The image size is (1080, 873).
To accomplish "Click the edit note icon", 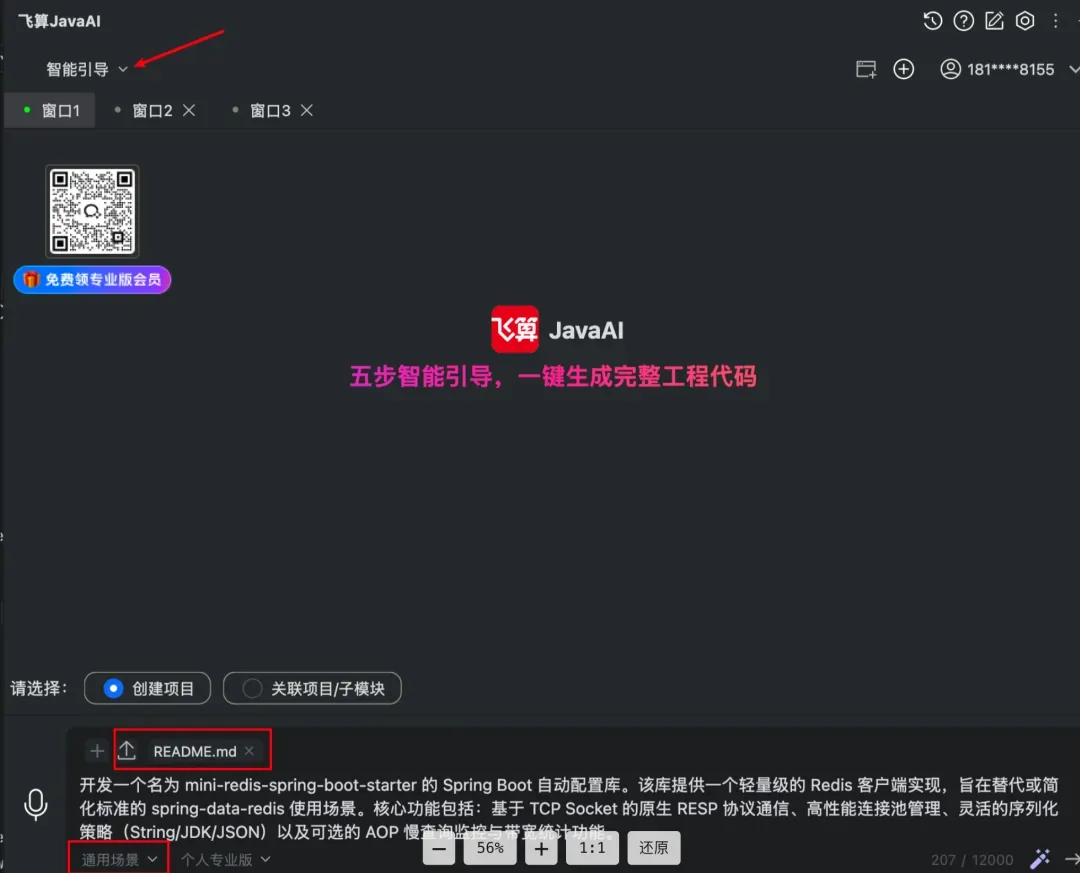I will pyautogui.click(x=994, y=21).
